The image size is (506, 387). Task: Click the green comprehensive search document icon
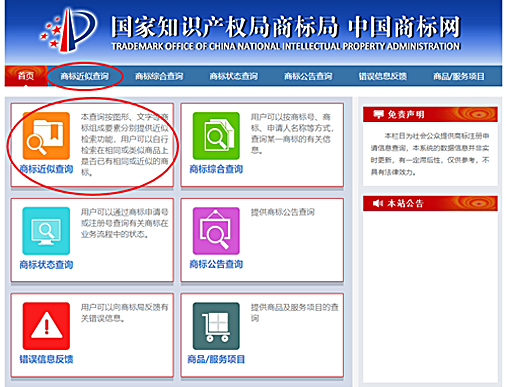pyautogui.click(x=216, y=136)
